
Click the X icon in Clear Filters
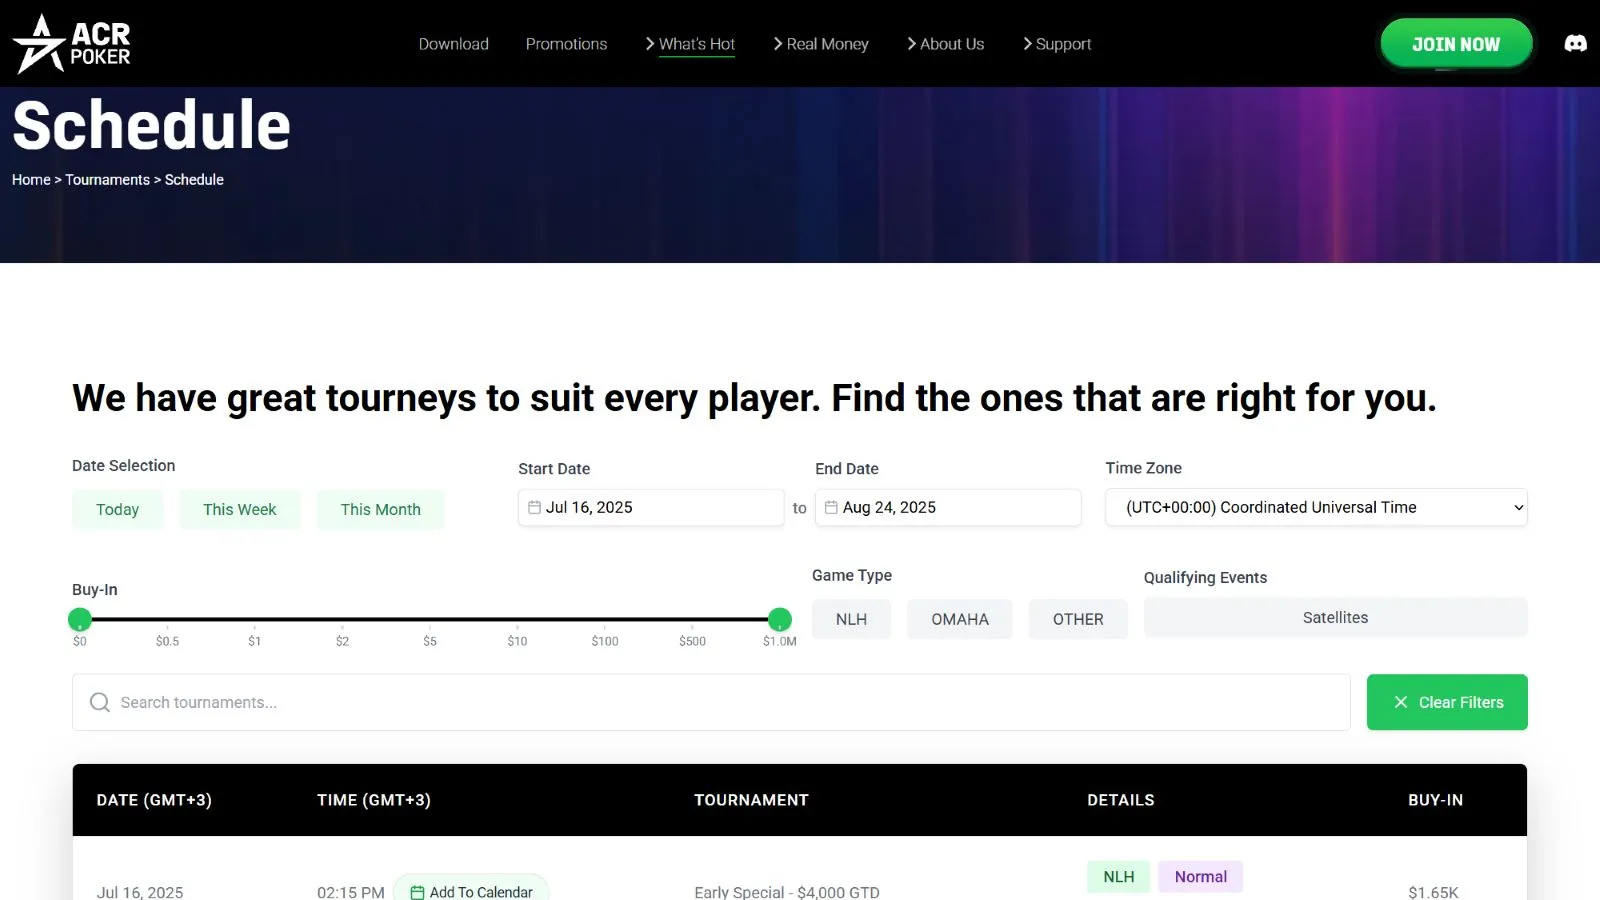point(1401,703)
